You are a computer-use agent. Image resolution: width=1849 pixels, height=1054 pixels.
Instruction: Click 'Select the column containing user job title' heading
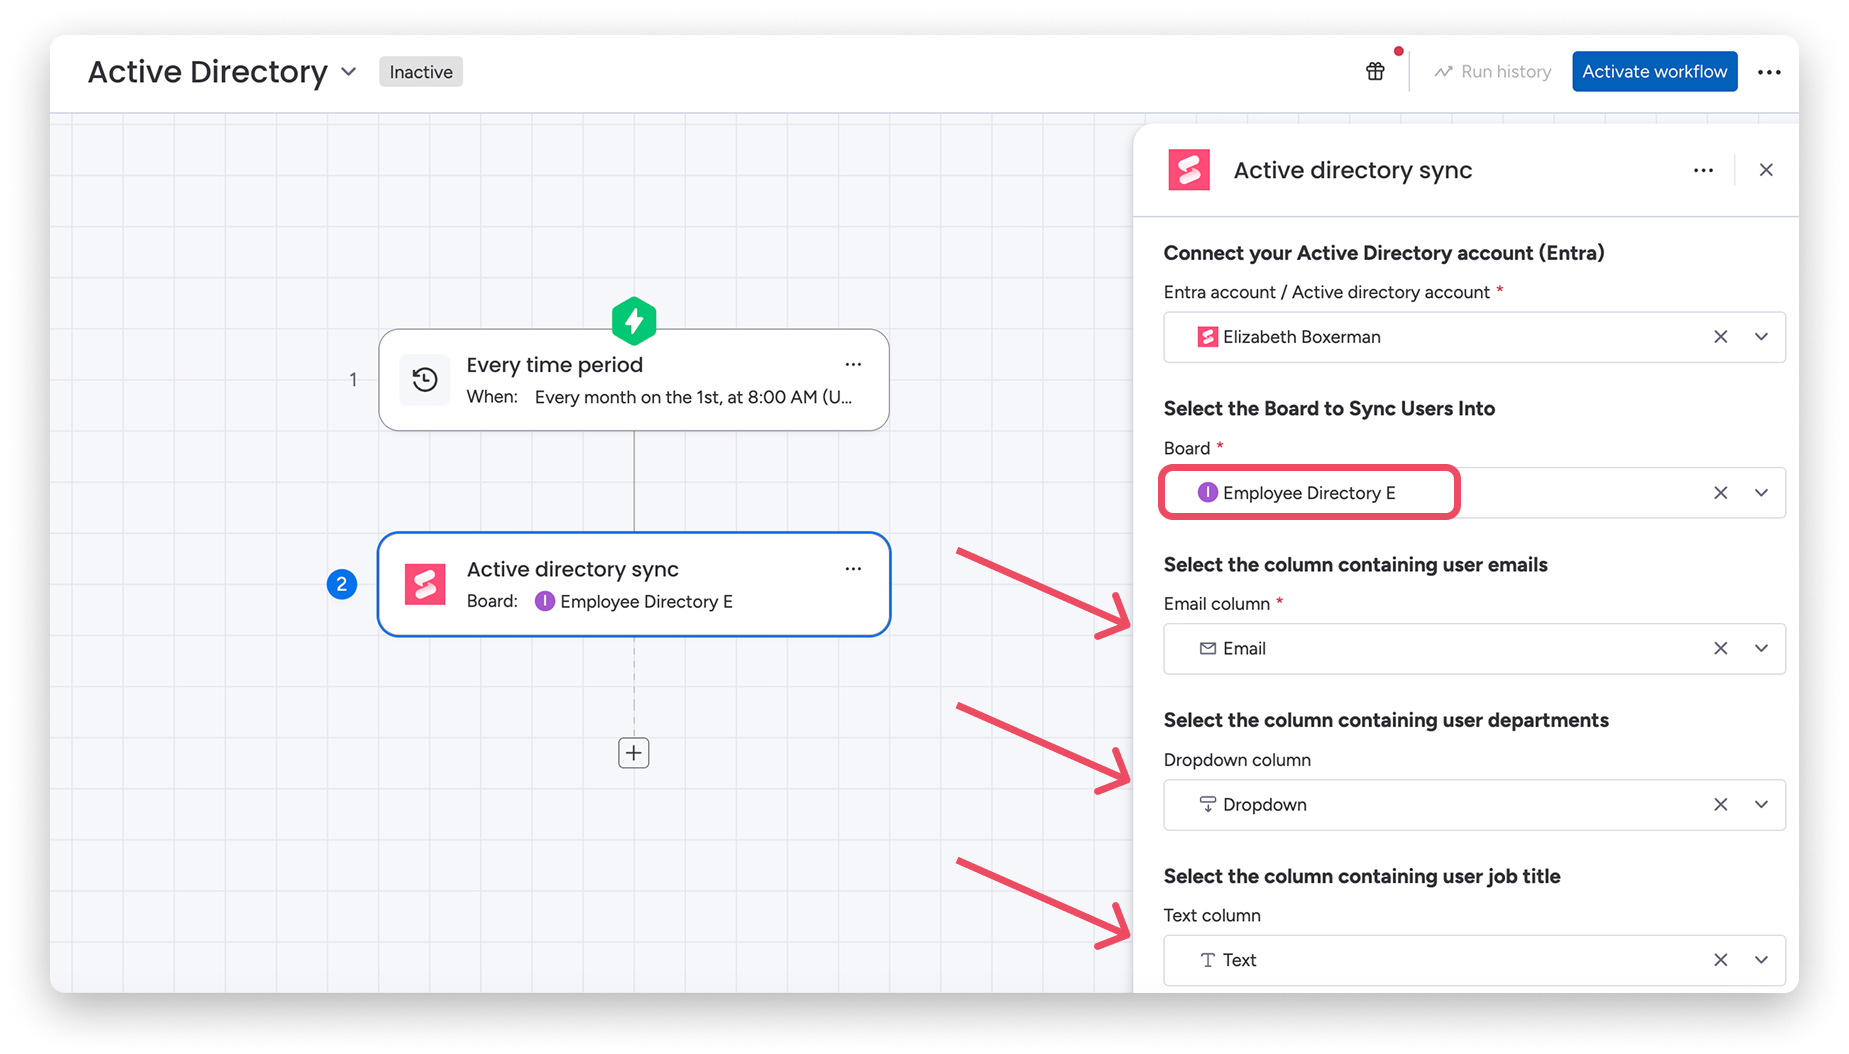[1362, 876]
